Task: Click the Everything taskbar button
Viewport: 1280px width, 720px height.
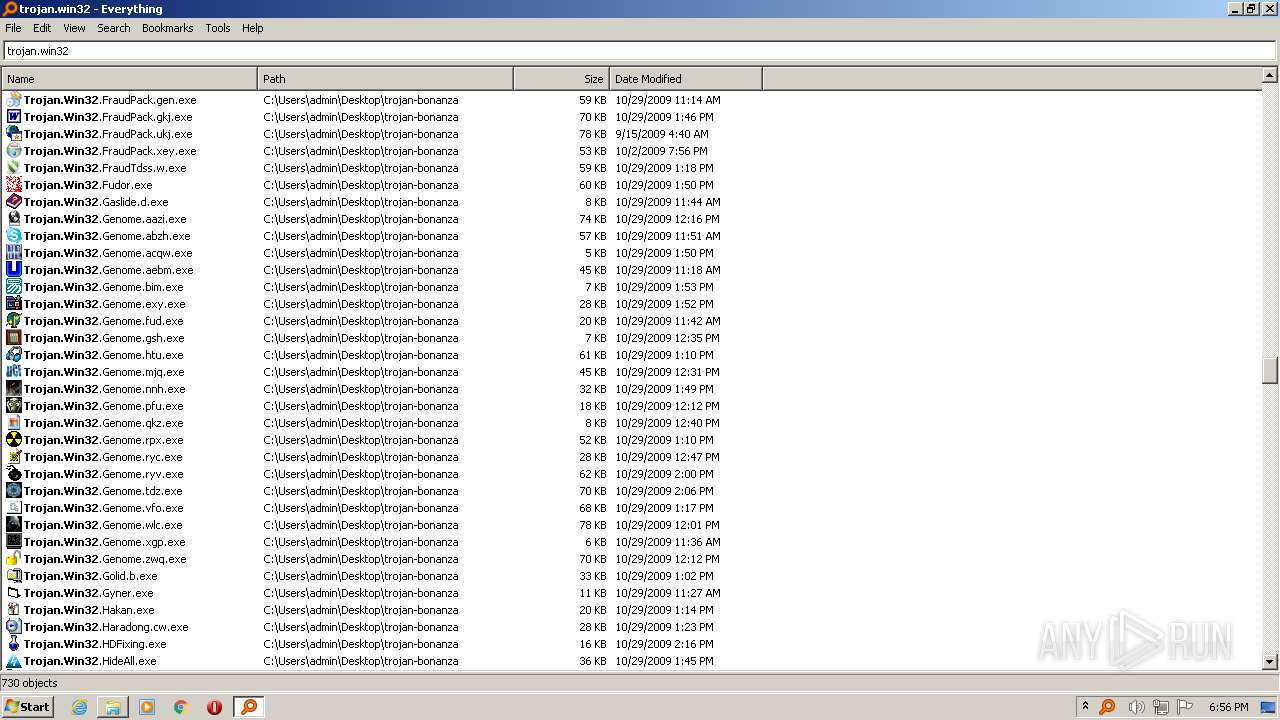Action: point(249,707)
